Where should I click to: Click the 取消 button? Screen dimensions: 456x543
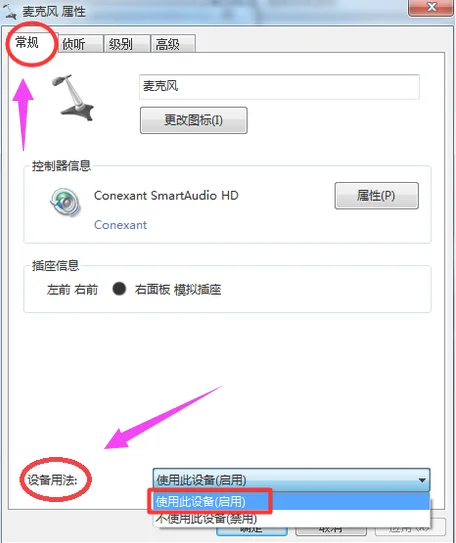331,531
